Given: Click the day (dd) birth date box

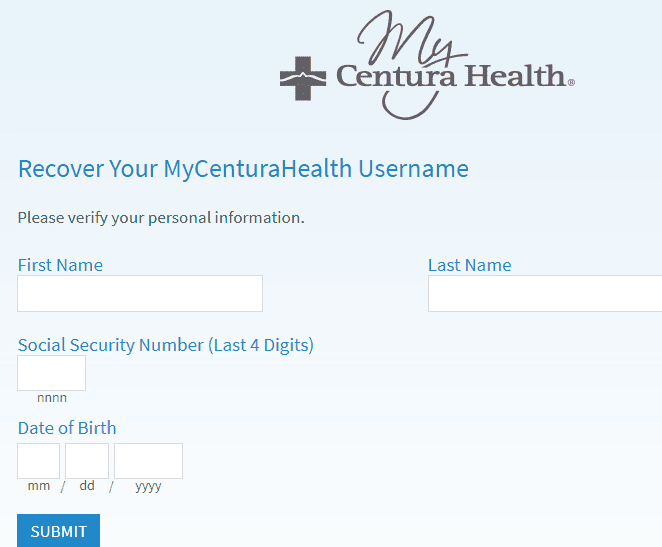Looking at the screenshot, I should (x=87, y=461).
